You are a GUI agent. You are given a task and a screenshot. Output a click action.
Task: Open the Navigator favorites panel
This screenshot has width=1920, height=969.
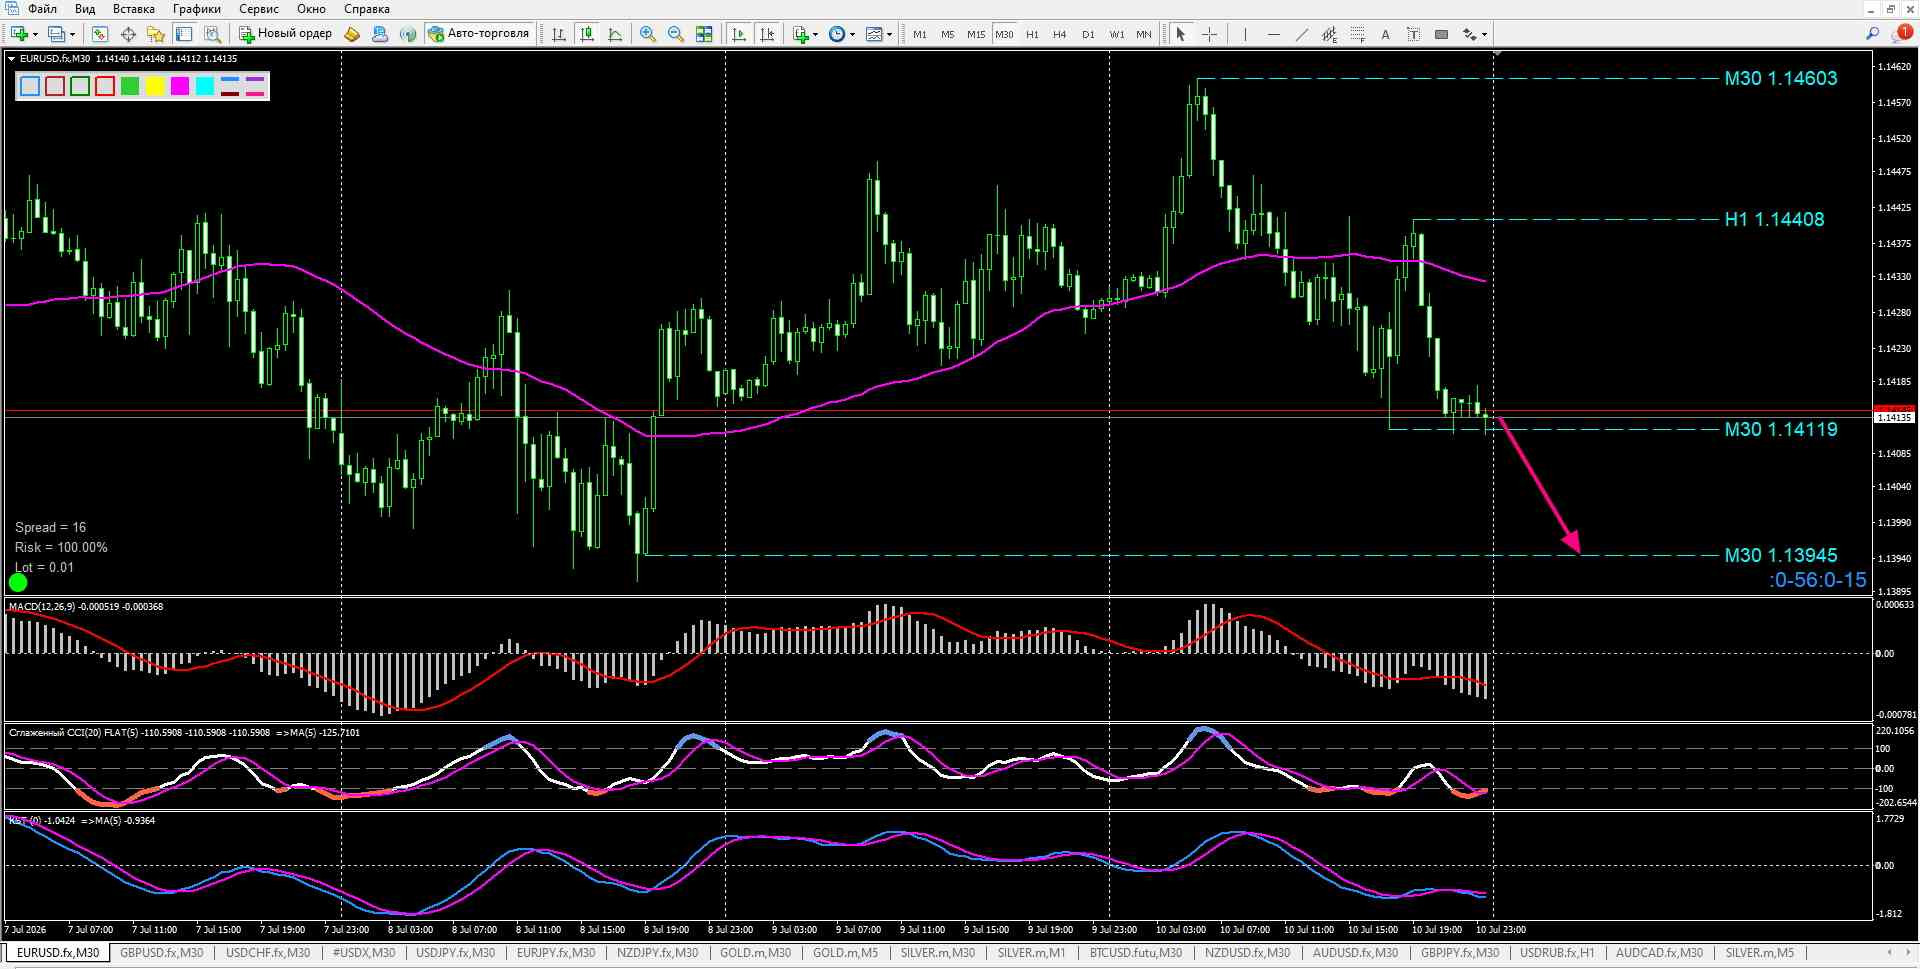156,34
